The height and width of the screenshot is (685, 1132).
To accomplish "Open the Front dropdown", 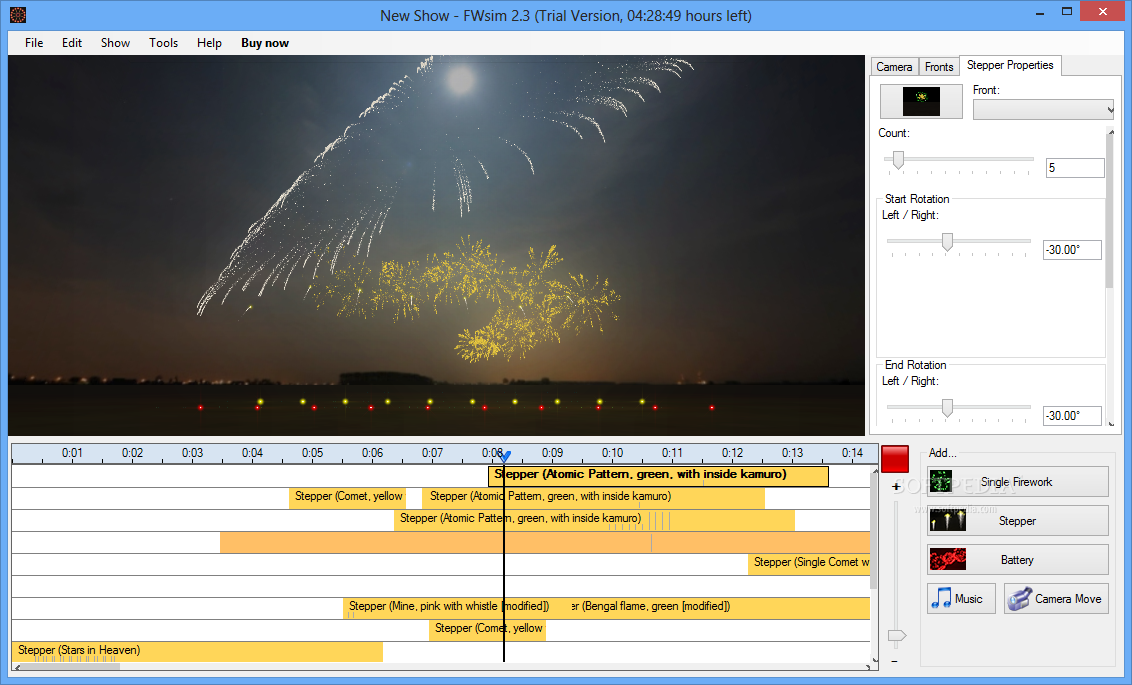I will click(1043, 110).
